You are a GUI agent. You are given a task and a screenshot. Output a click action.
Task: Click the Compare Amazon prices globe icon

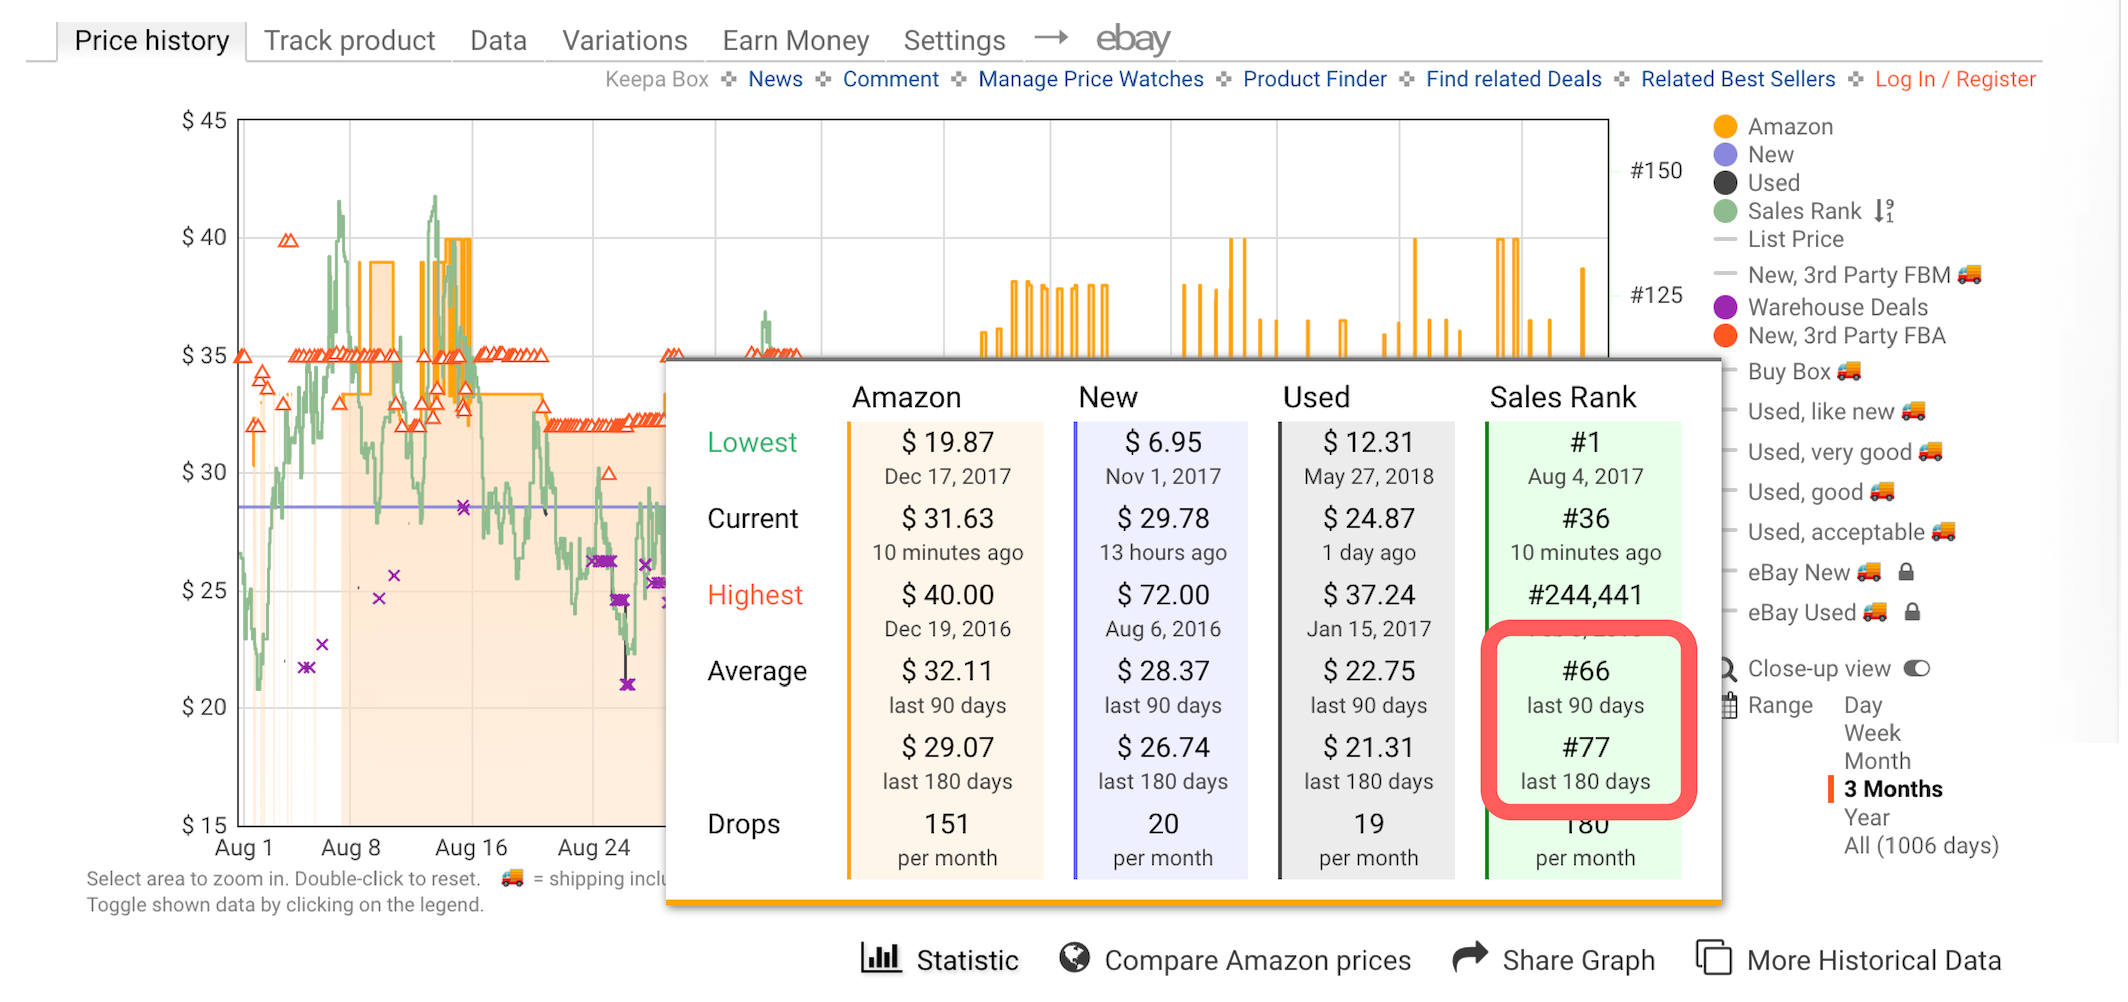point(1075,958)
